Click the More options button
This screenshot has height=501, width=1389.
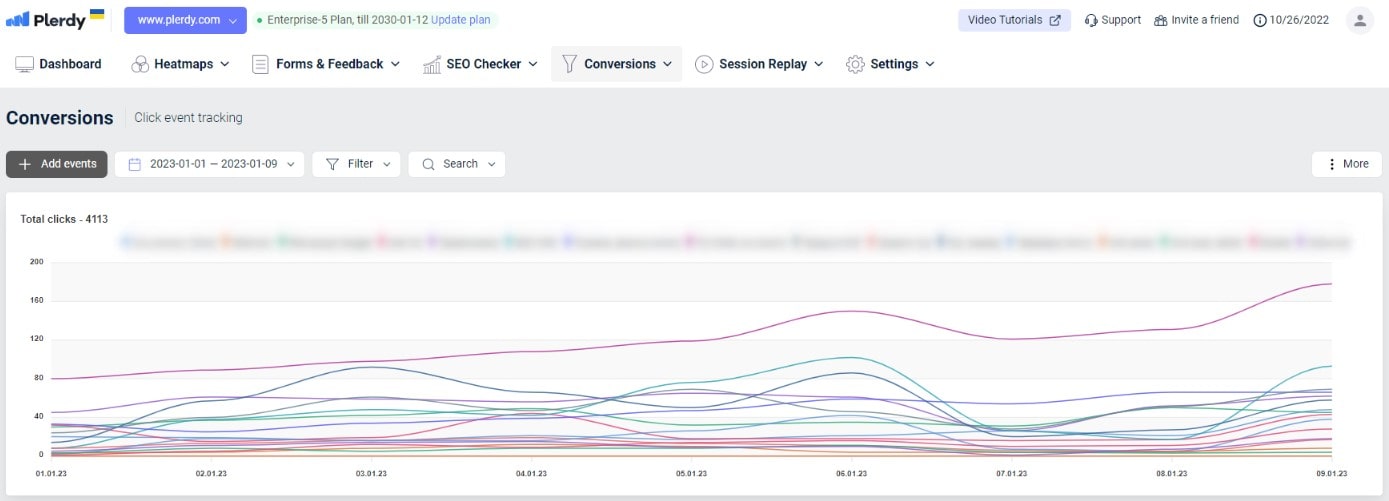tap(1346, 164)
